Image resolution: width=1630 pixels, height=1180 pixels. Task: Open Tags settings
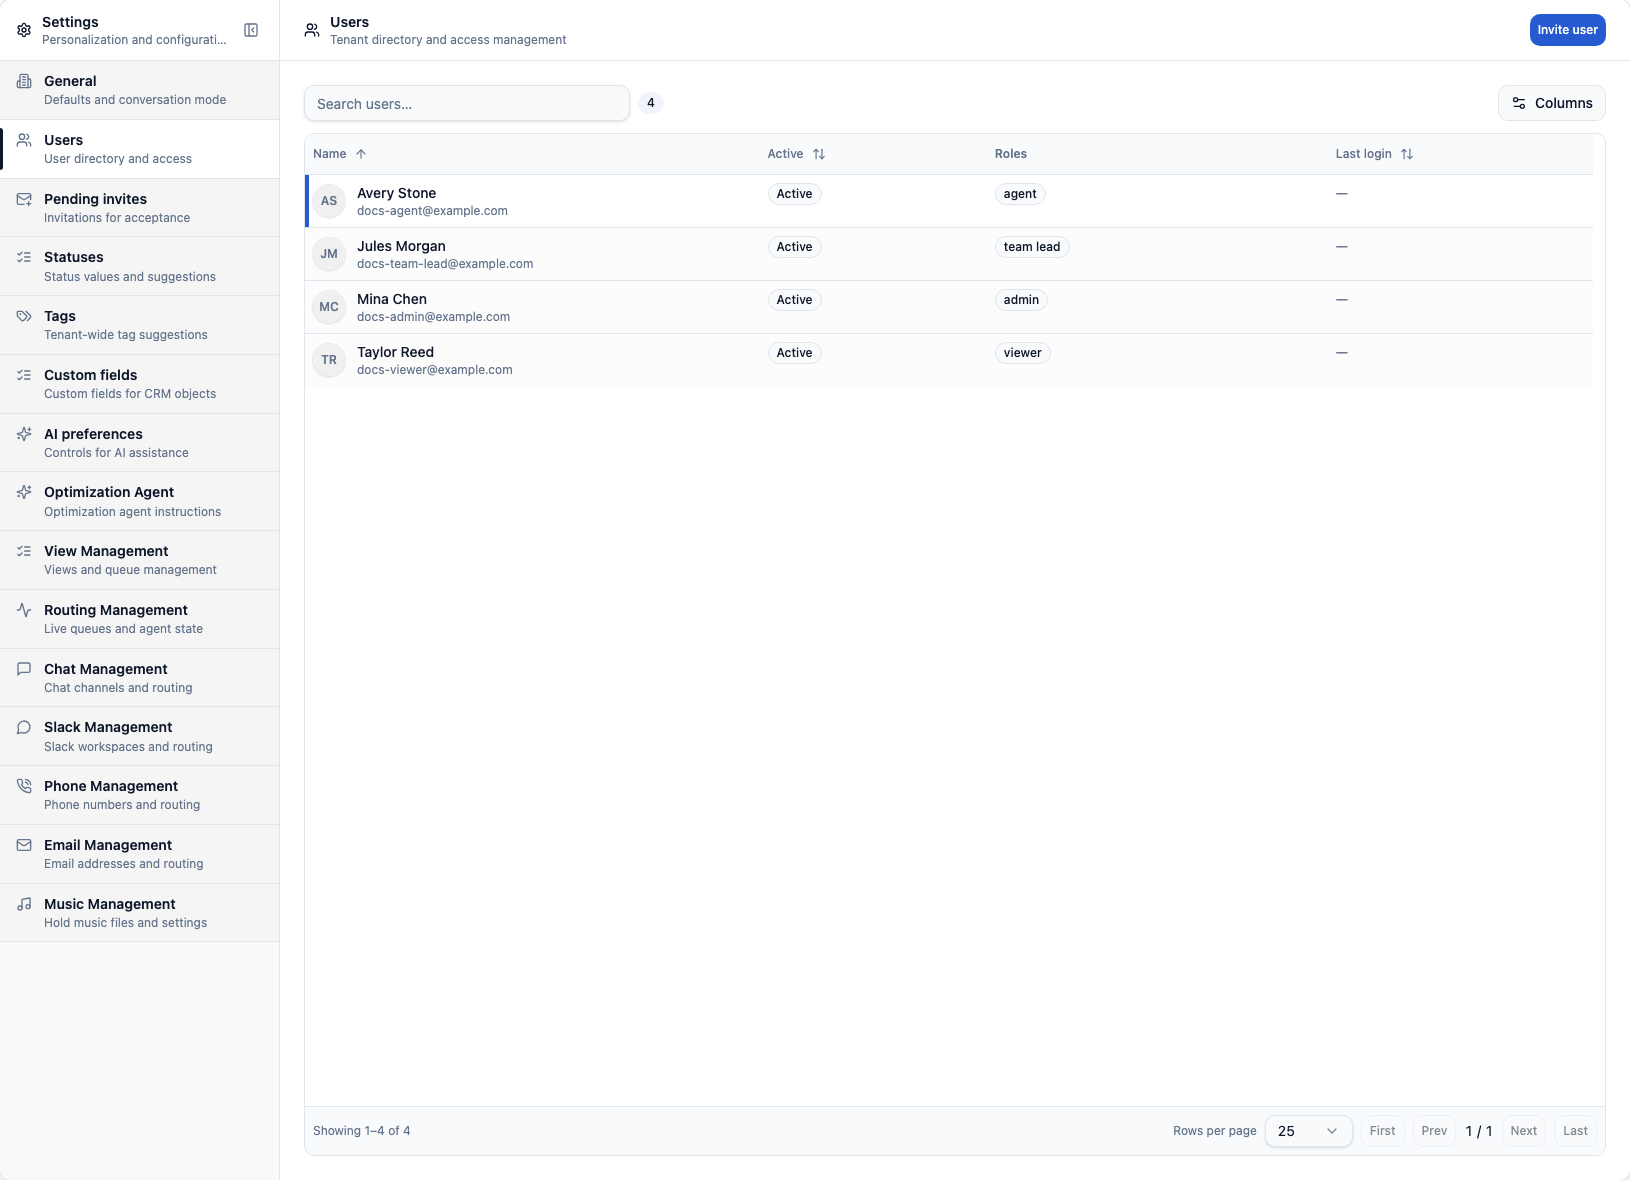click(140, 325)
